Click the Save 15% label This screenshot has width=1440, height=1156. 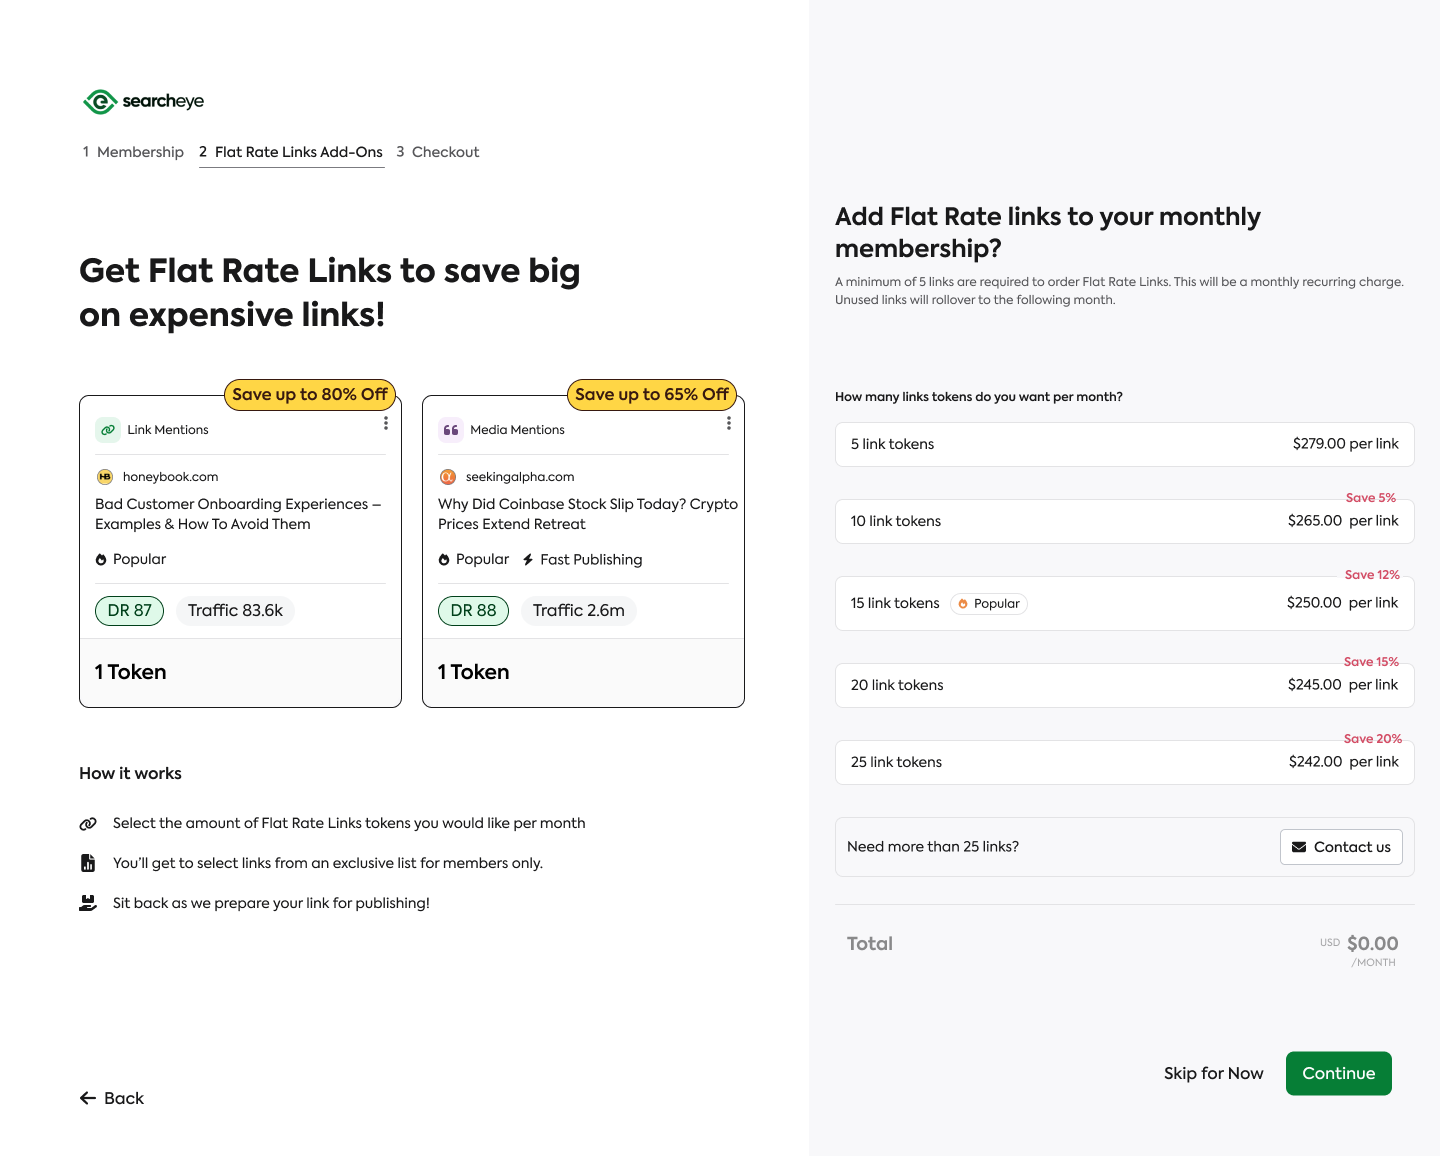point(1371,662)
